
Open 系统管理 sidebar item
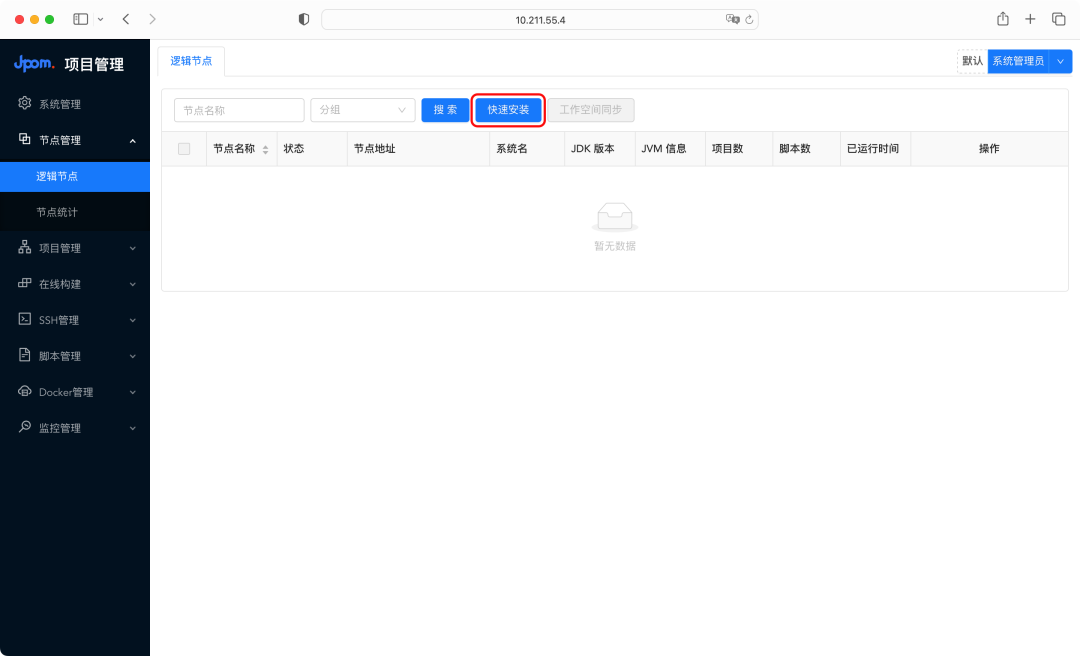click(74, 103)
